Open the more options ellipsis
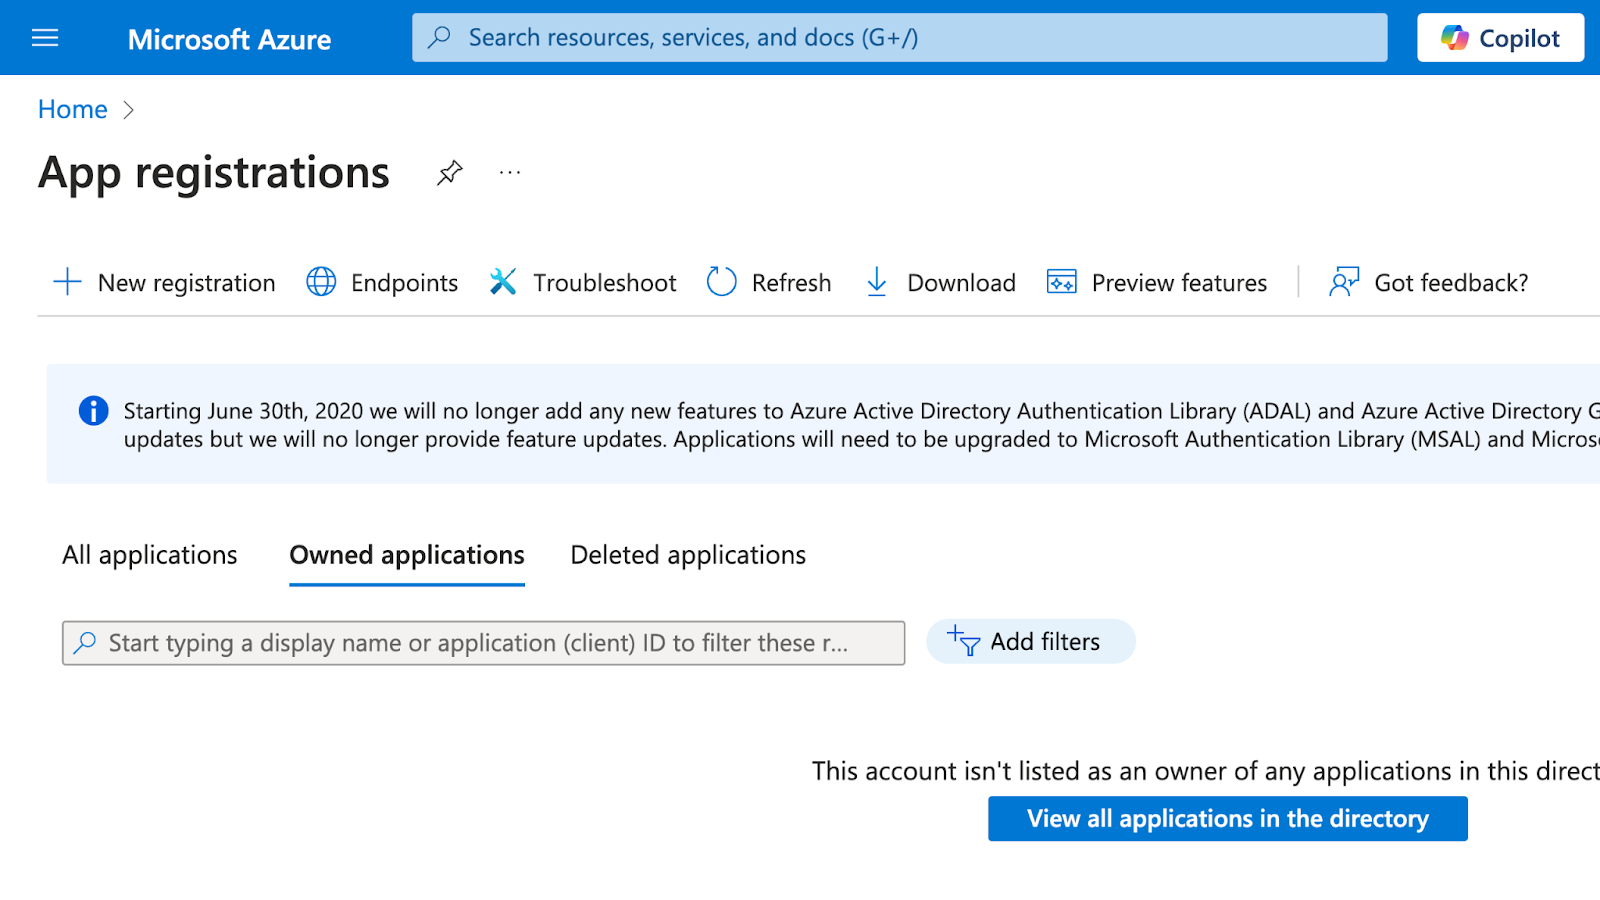 click(x=510, y=173)
